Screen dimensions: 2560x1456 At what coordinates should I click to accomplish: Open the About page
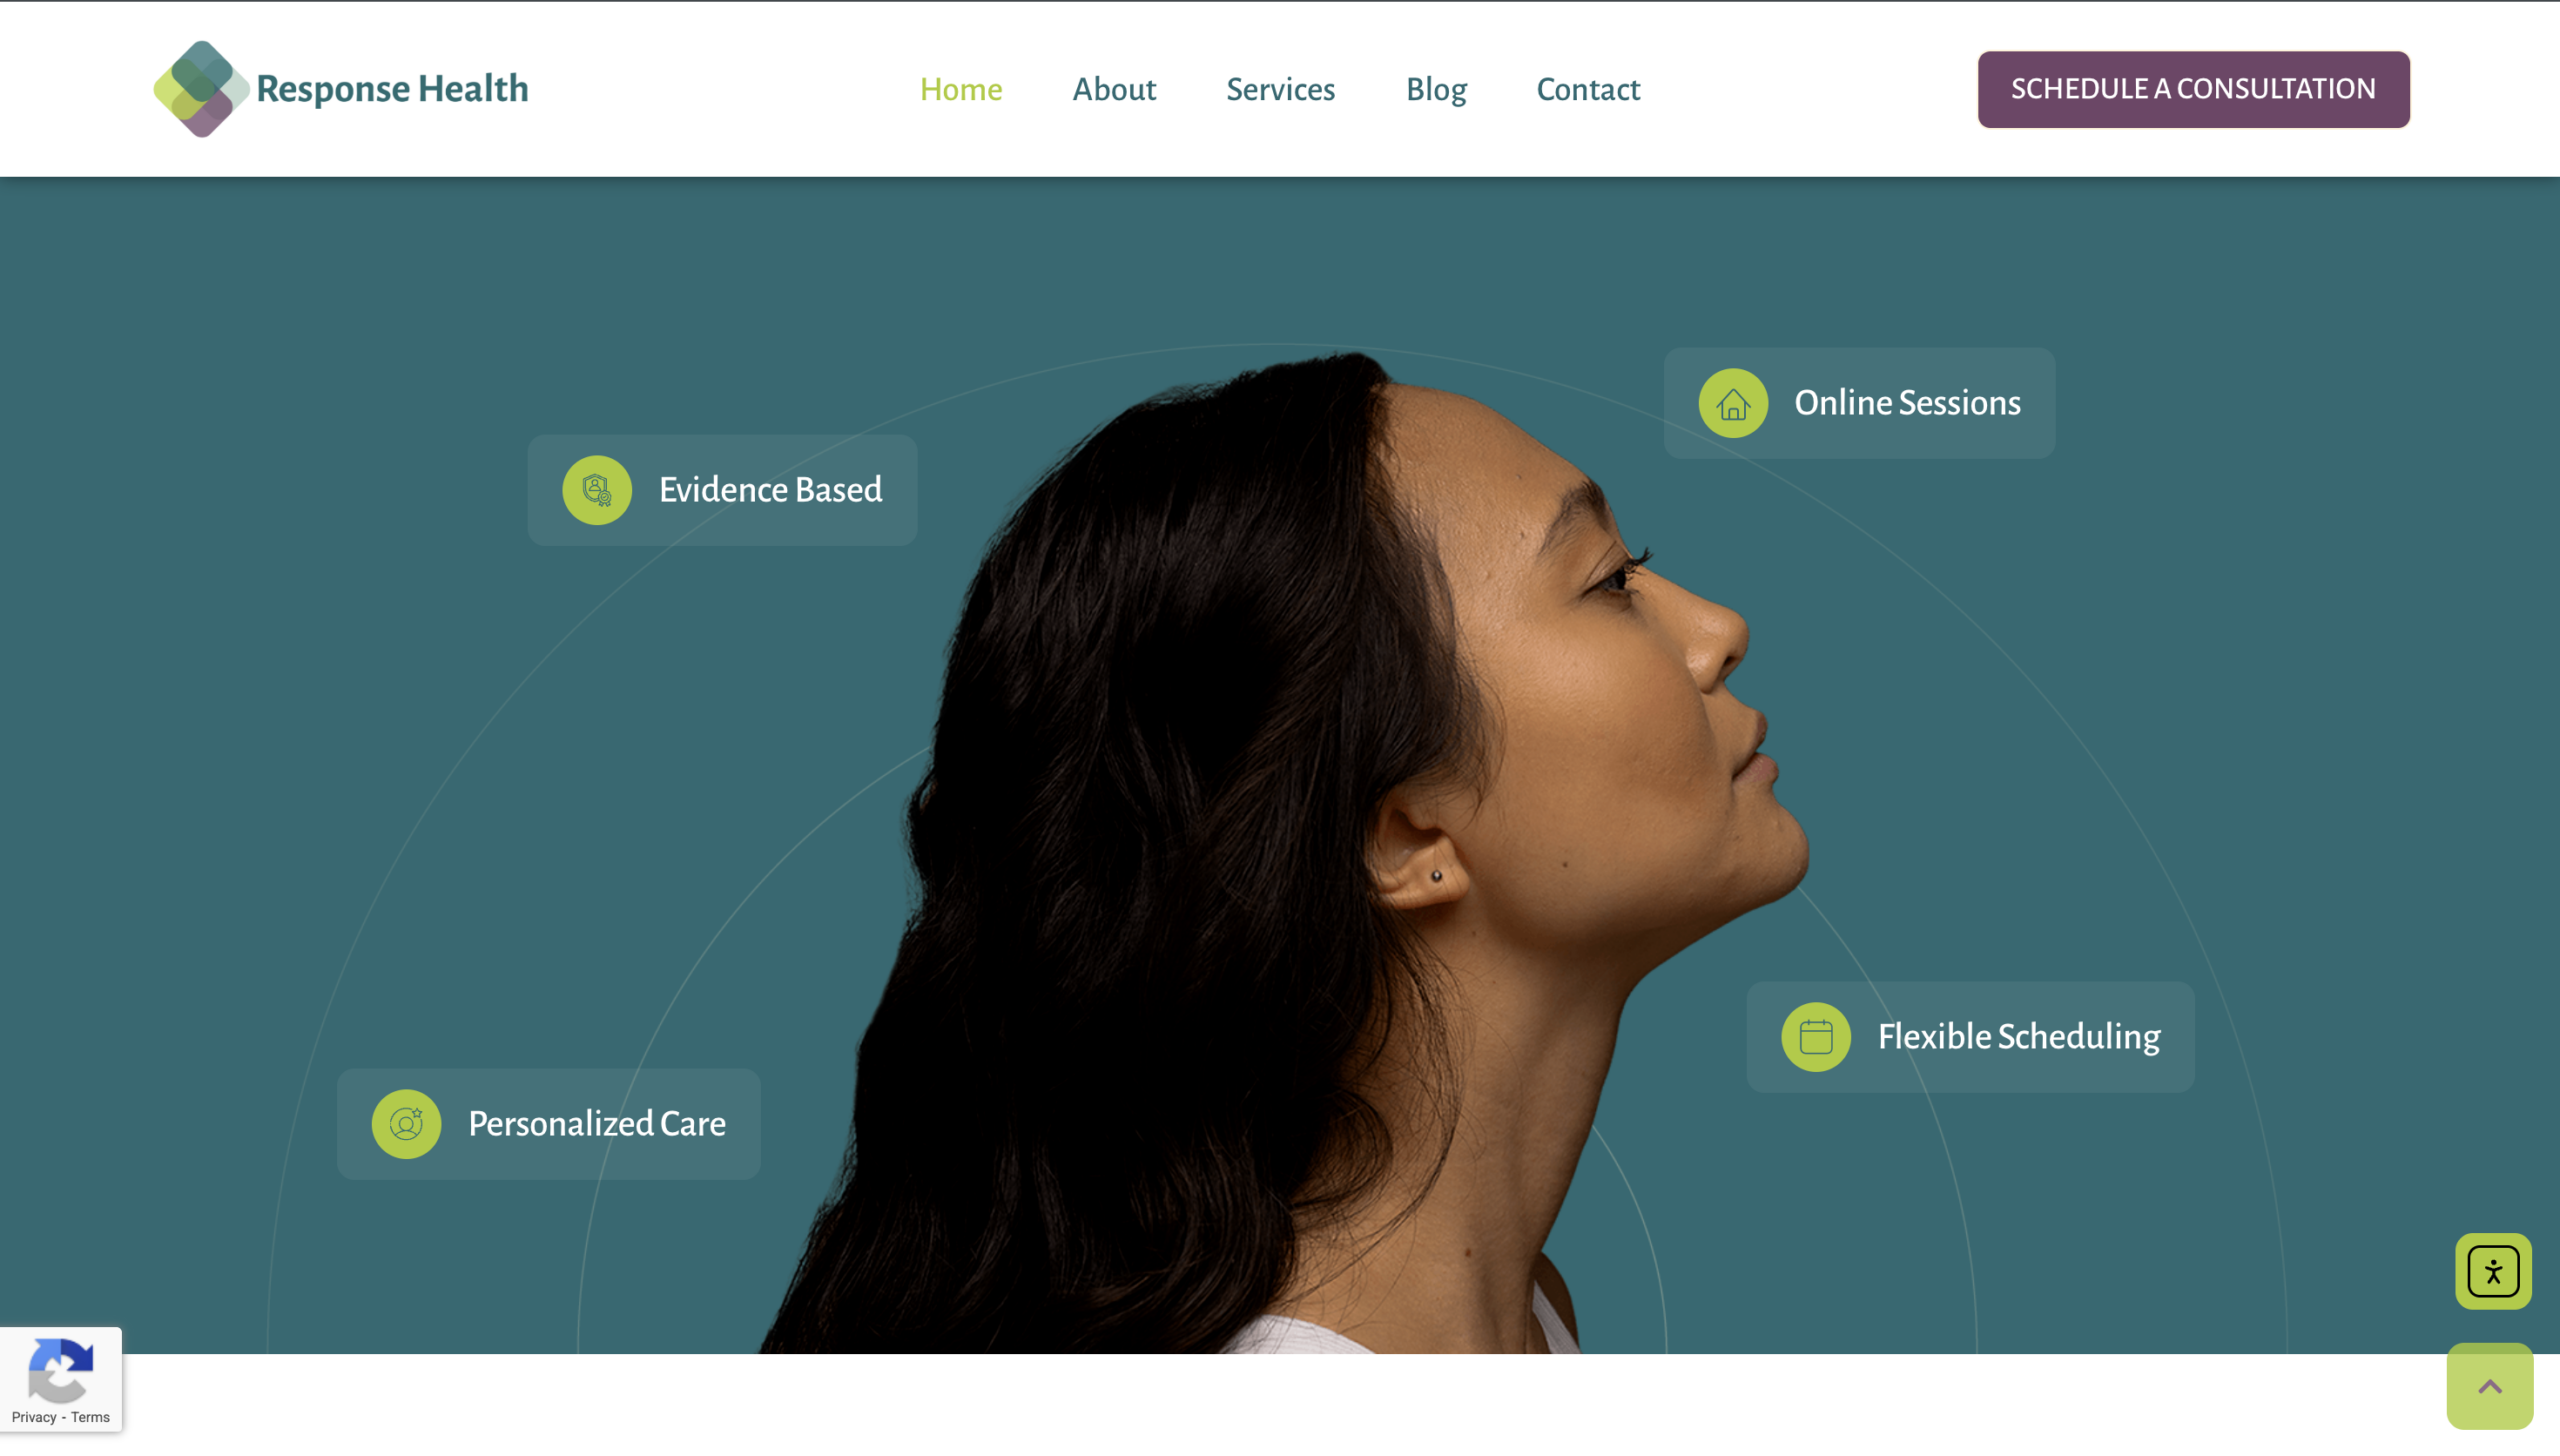point(1114,89)
